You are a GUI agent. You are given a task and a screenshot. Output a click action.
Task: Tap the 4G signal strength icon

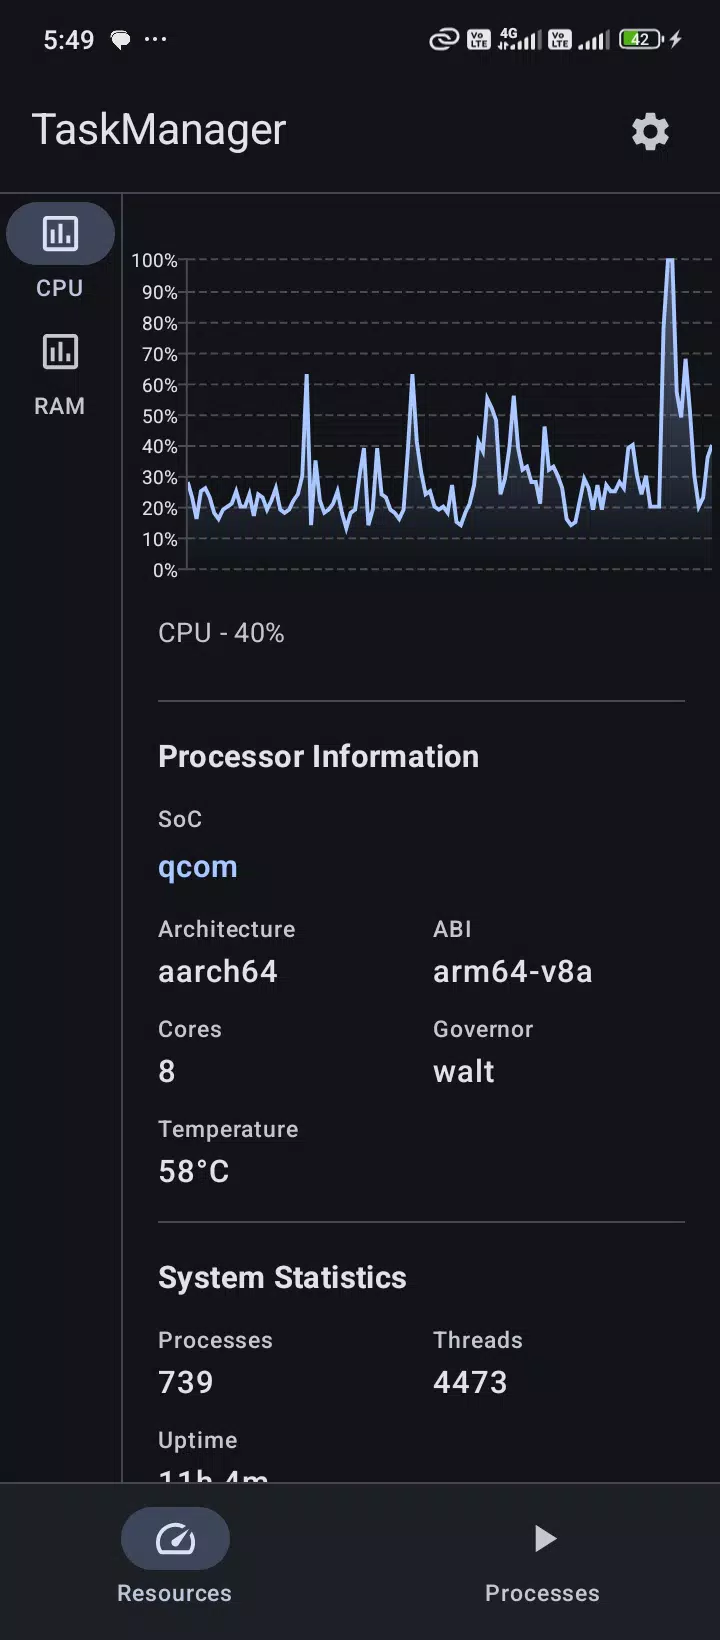click(x=519, y=40)
